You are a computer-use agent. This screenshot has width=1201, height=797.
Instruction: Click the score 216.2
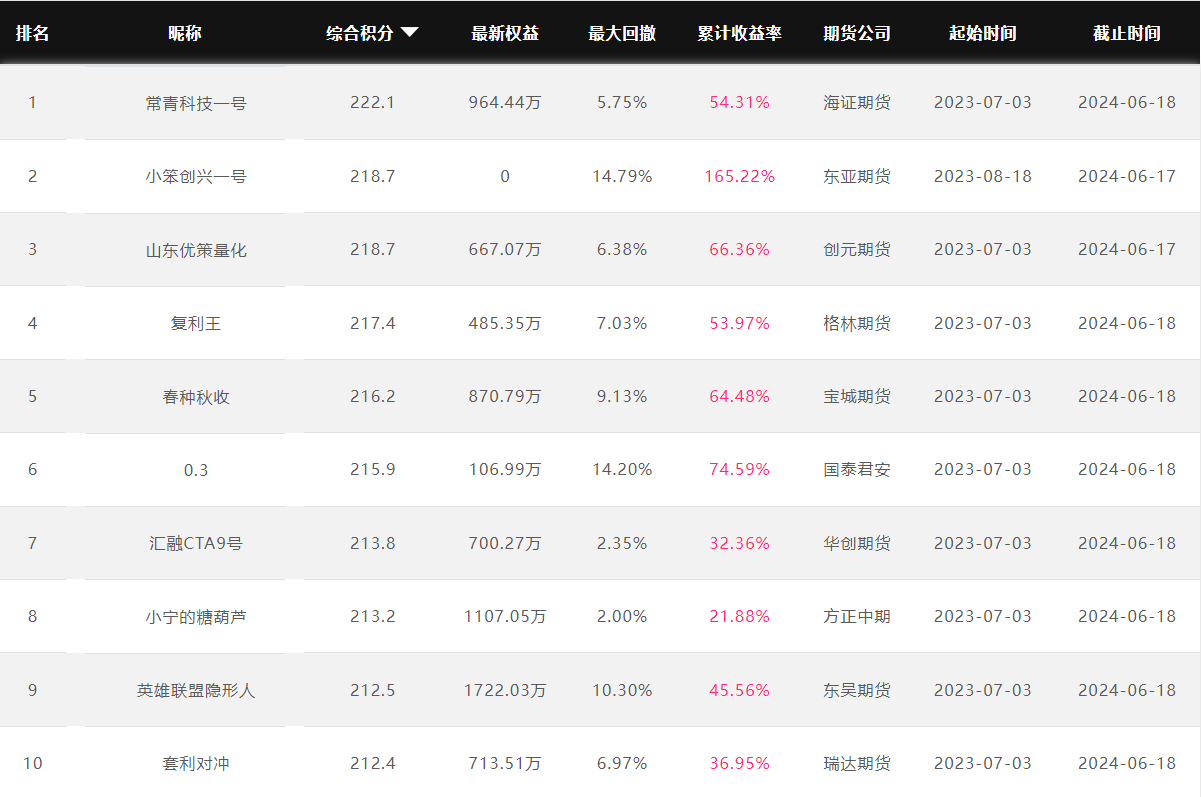[x=373, y=397]
